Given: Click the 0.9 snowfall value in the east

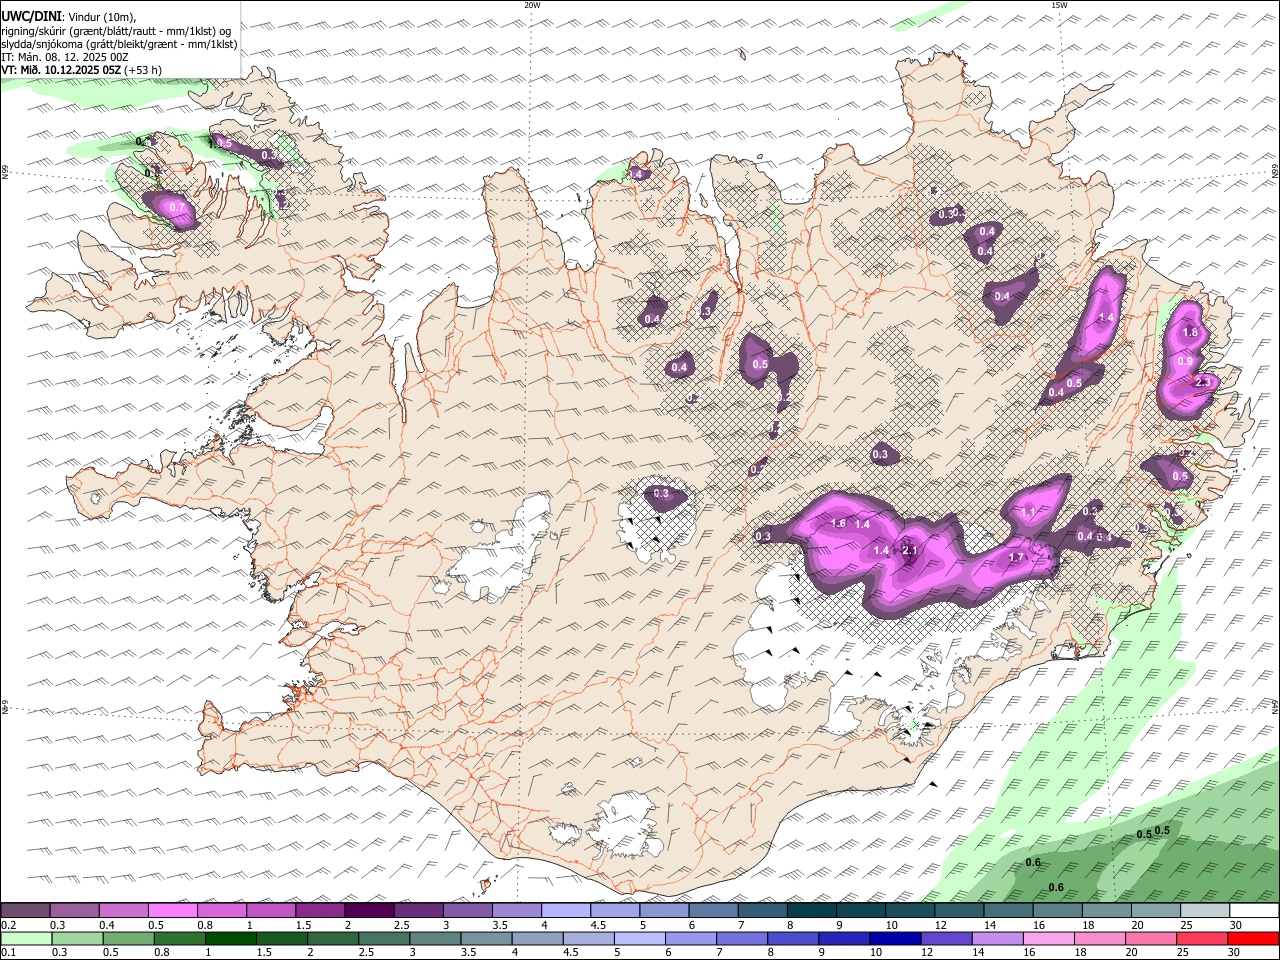Looking at the screenshot, I should pyautogui.click(x=1185, y=361).
